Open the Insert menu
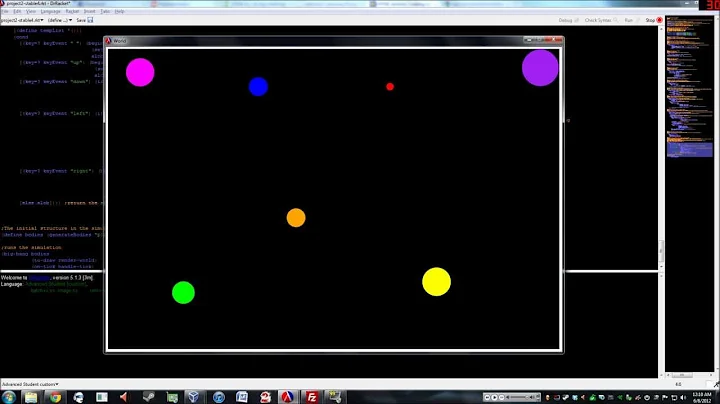This screenshot has width=720, height=404. [90, 11]
